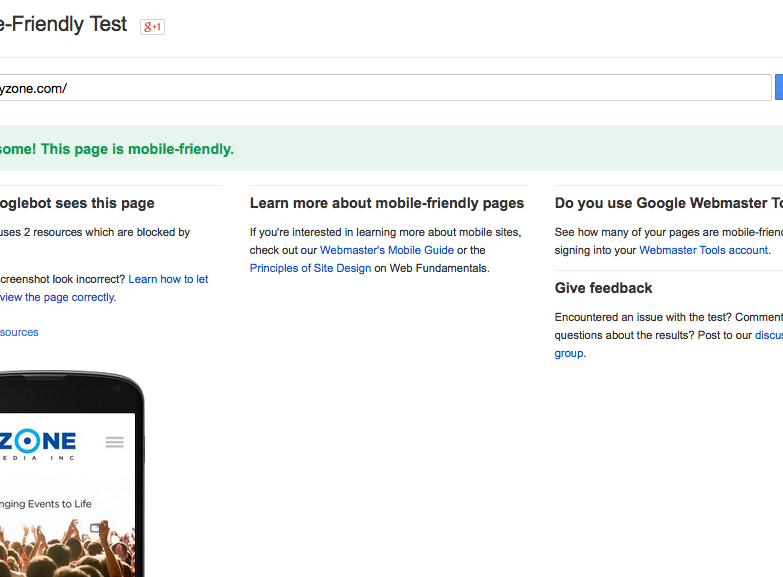Image resolution: width=783 pixels, height=577 pixels.
Task: Click the blue analyze button beside the URL field
Action: tap(779, 87)
